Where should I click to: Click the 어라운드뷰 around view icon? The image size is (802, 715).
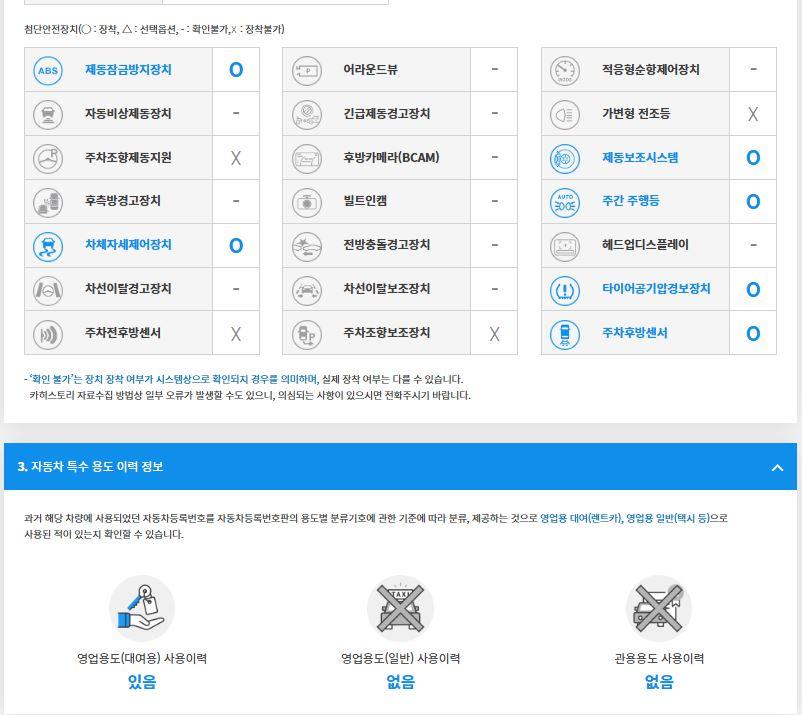tap(307, 70)
